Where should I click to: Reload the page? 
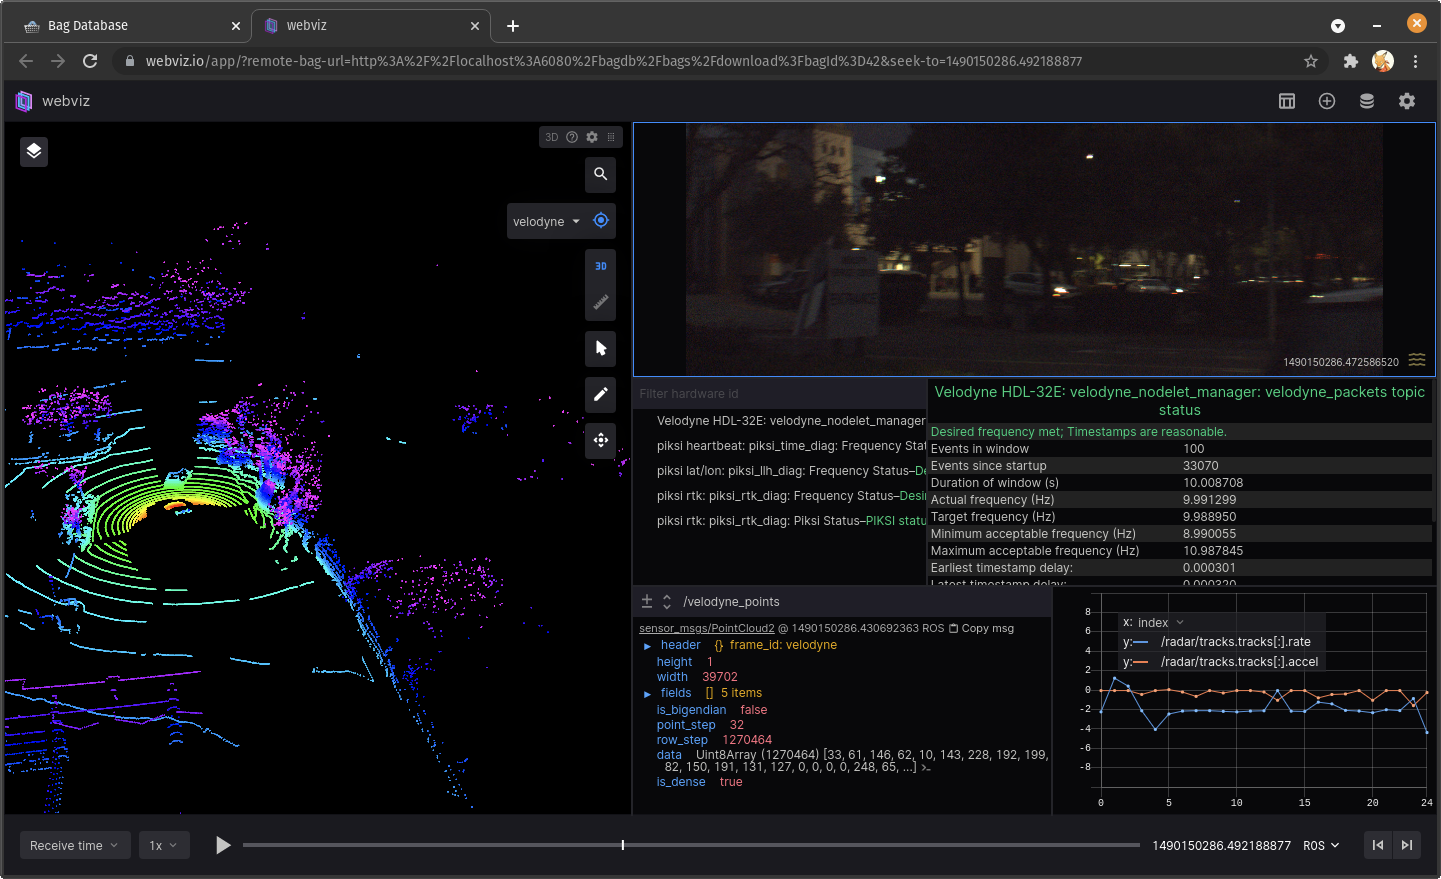coord(90,61)
